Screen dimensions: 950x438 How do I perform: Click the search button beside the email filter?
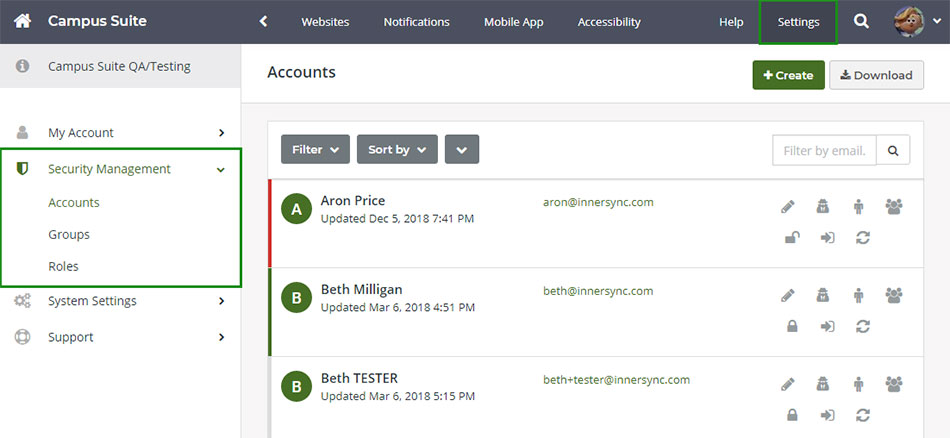click(x=893, y=150)
